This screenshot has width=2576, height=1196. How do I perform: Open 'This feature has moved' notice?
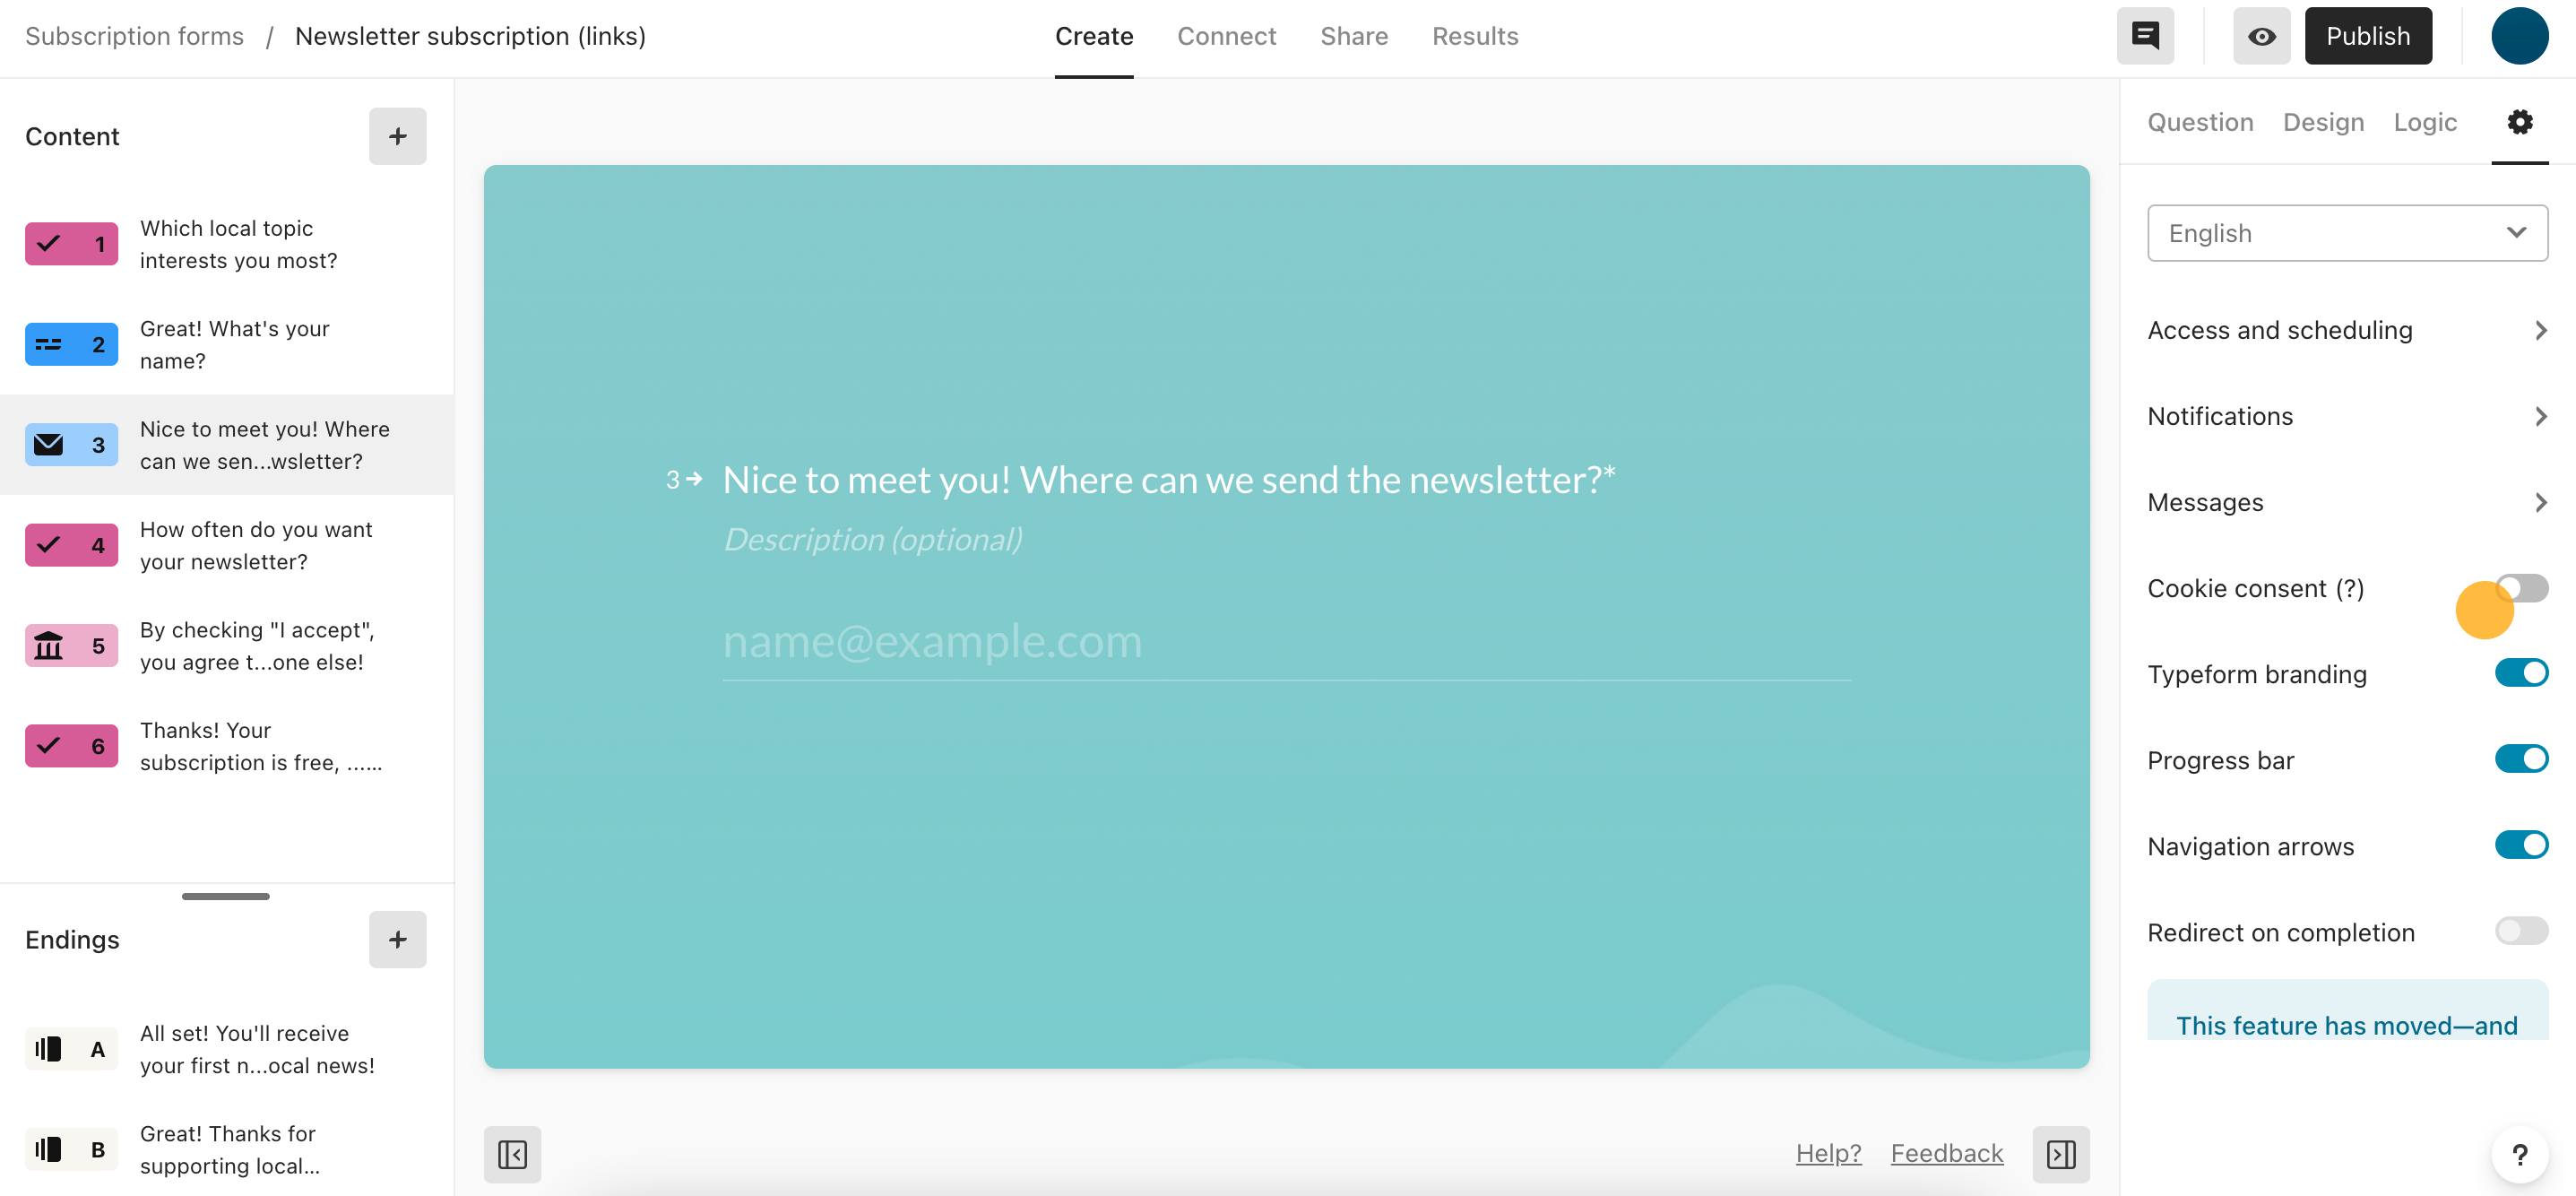(2347, 1011)
